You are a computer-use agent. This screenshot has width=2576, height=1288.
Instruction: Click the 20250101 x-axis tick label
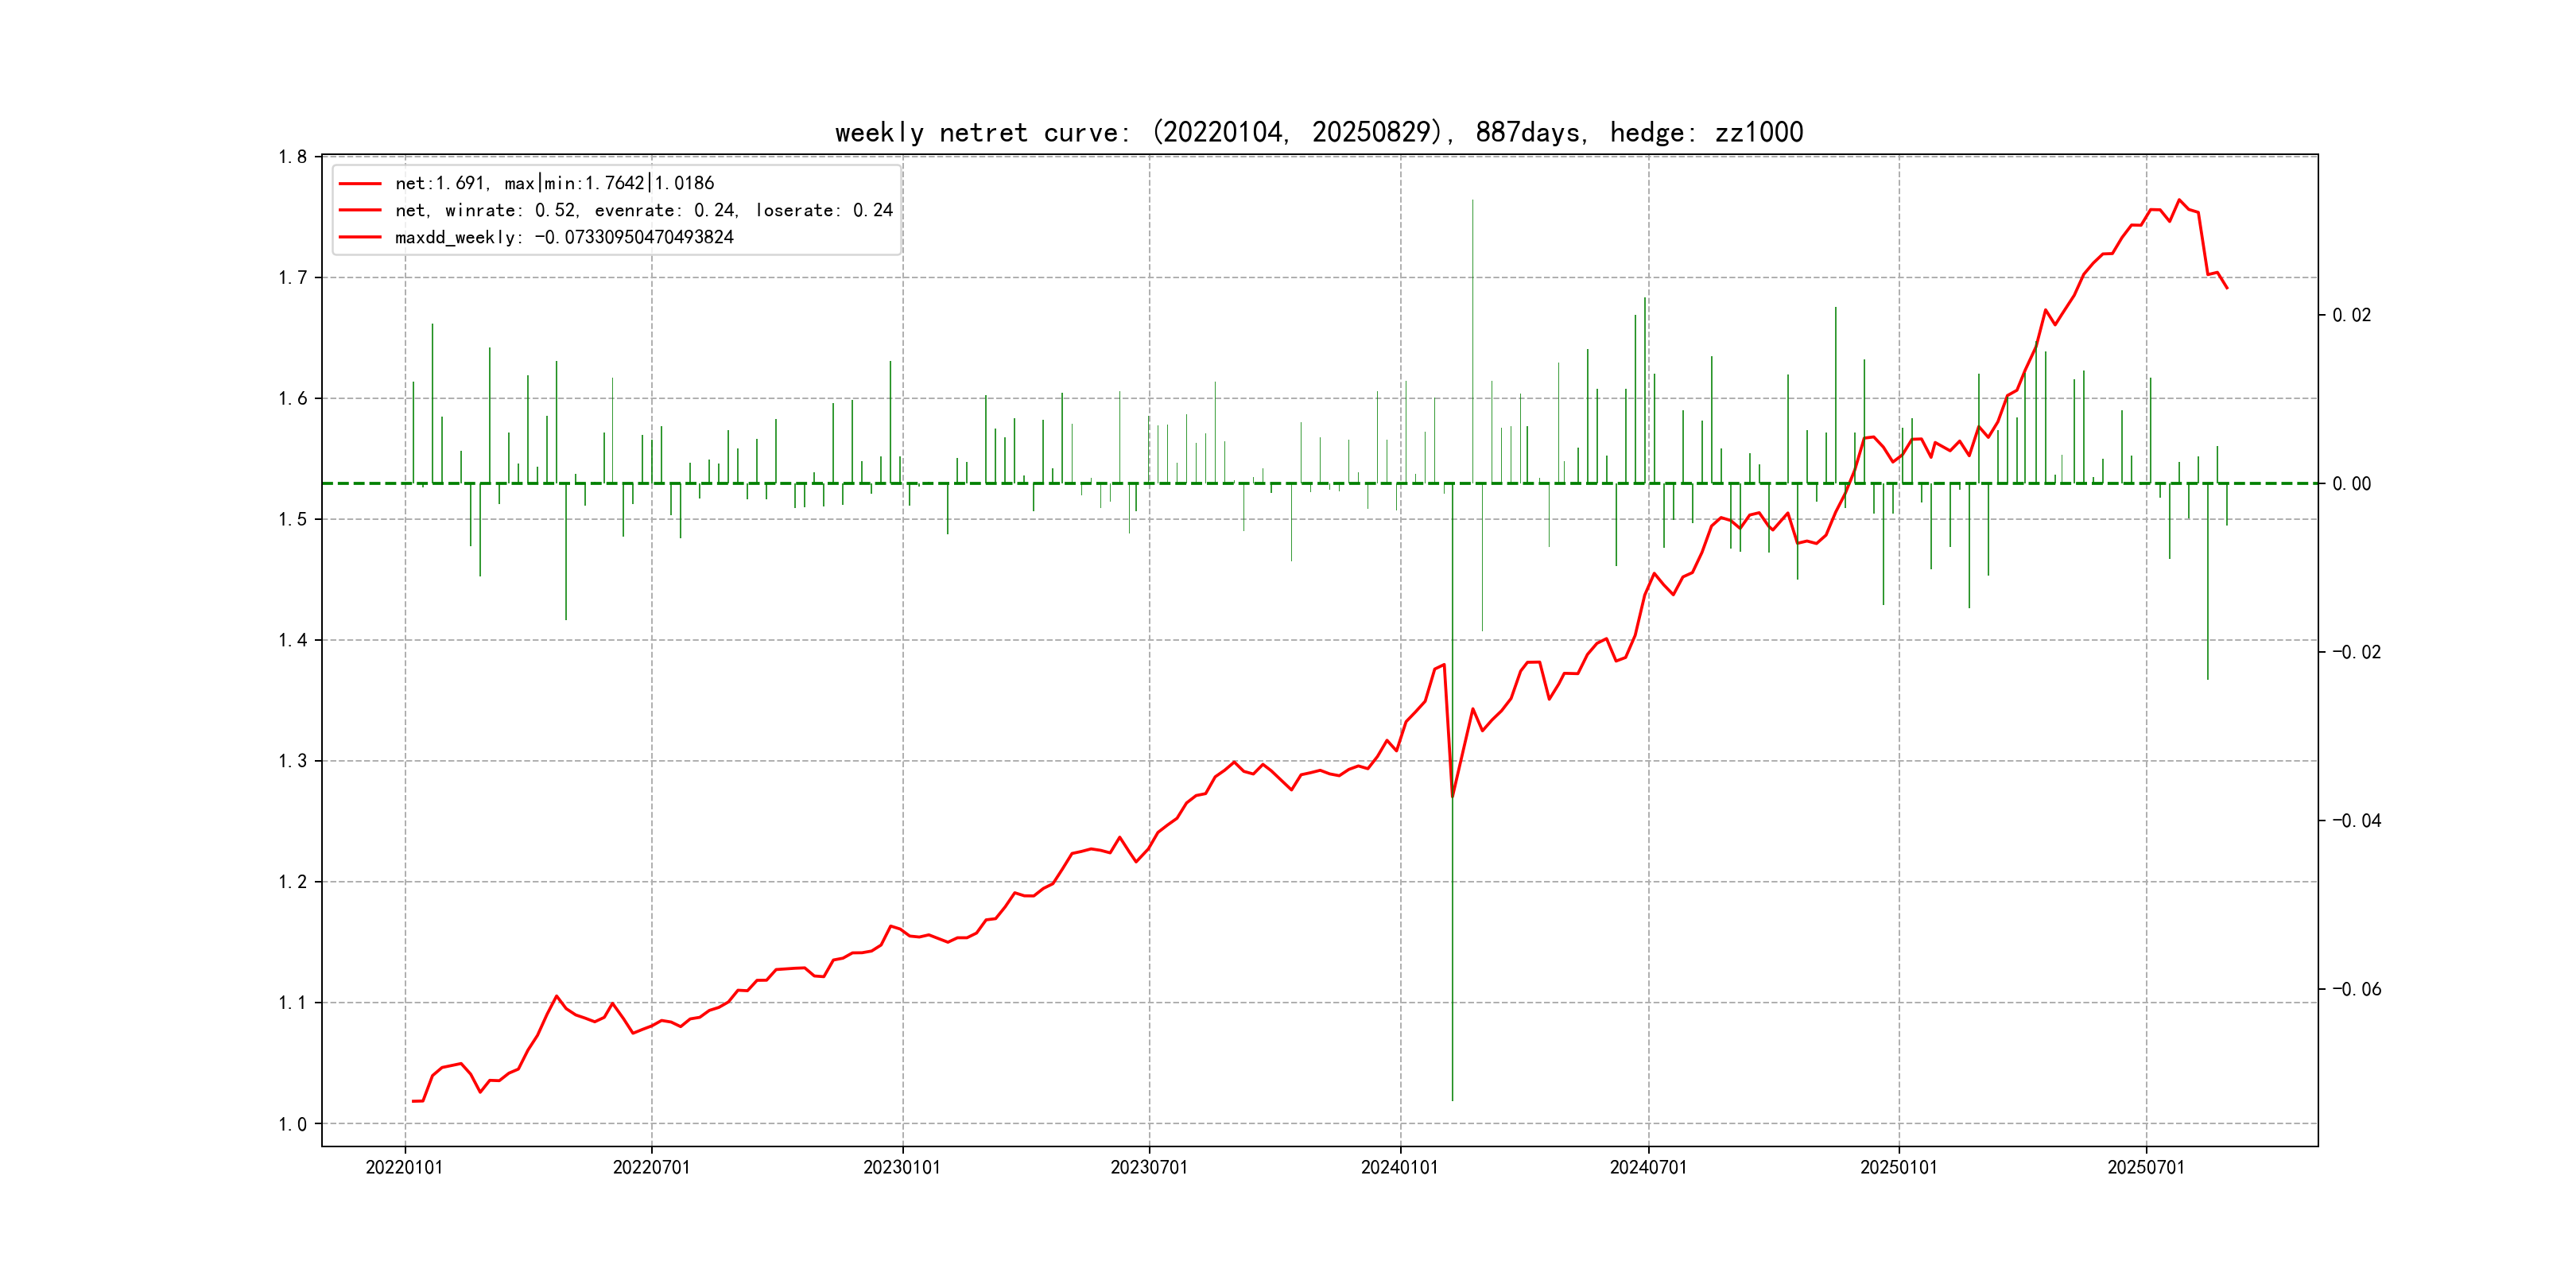pos(1898,1167)
